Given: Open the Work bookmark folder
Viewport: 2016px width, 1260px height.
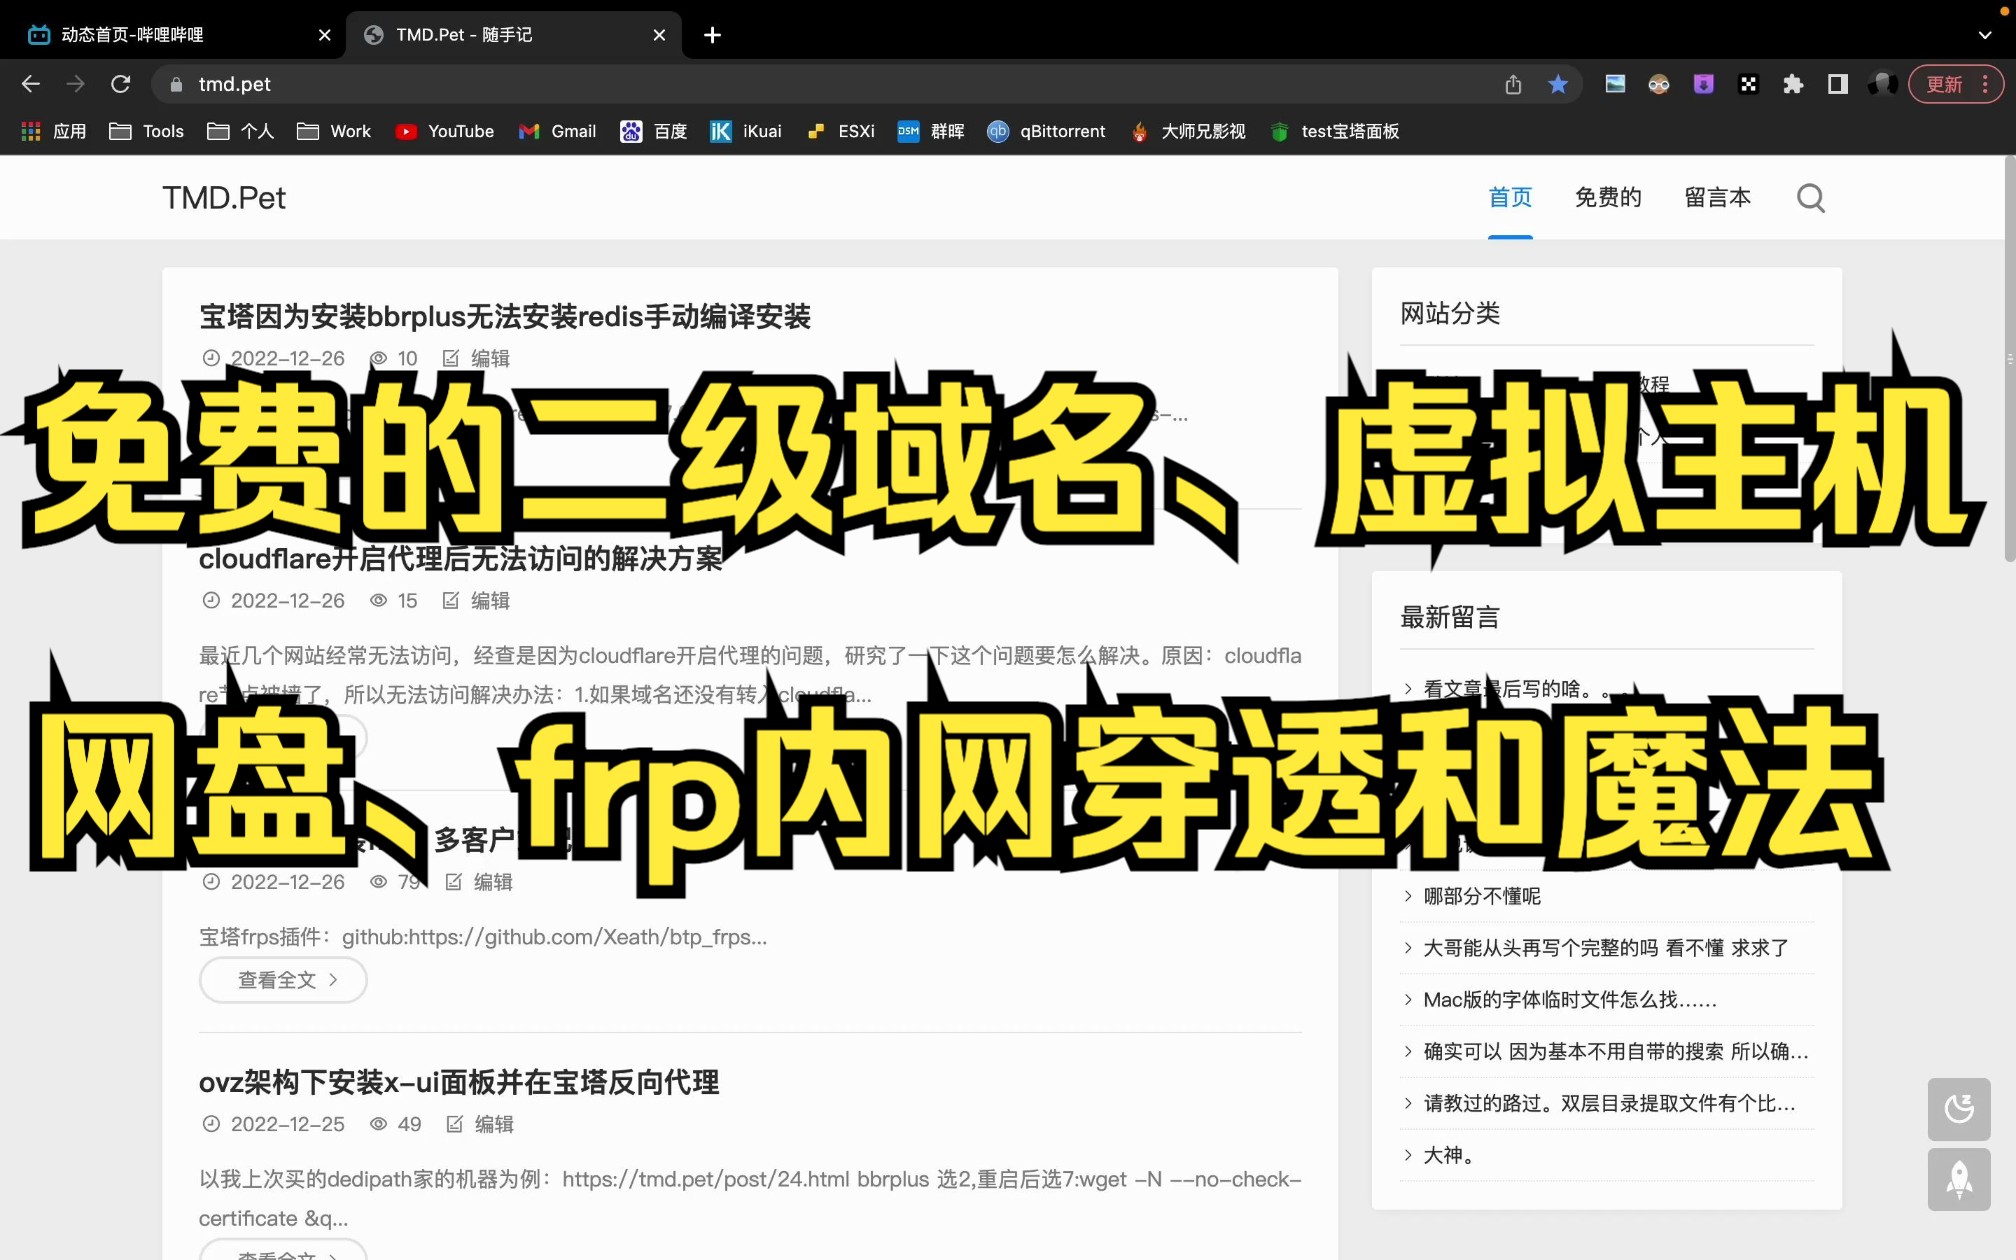Looking at the screenshot, I should (334, 131).
